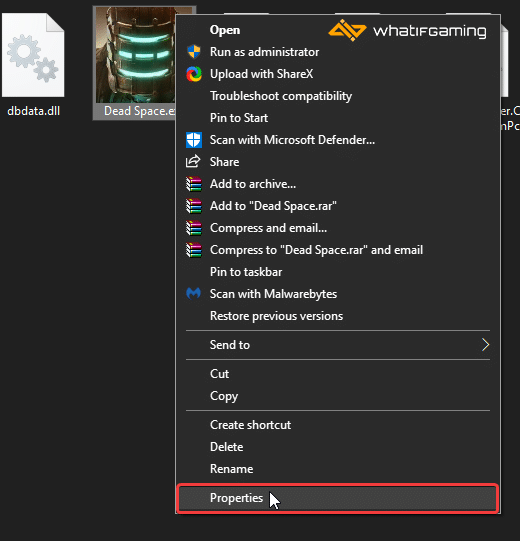
Task: Select Upload with ShareX
Action: click(338, 74)
